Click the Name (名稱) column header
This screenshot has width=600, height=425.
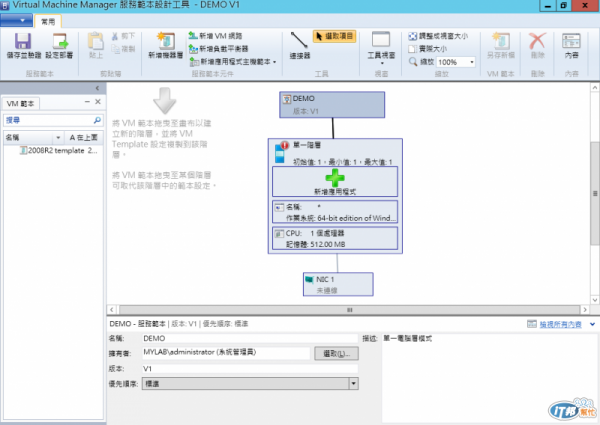(29, 137)
